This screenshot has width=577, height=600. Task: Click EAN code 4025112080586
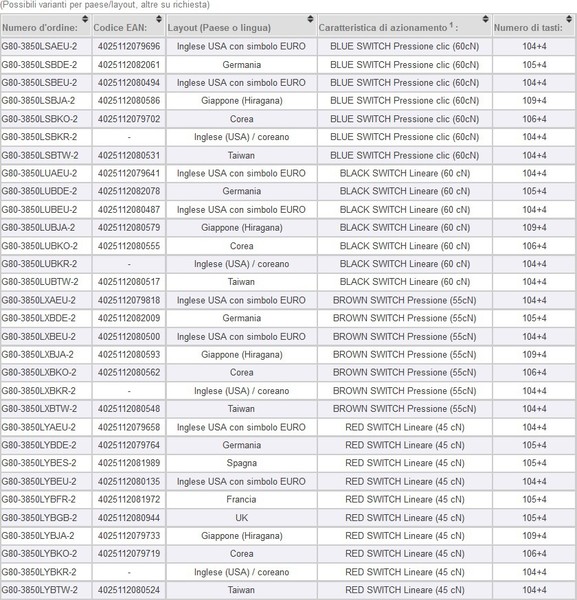tap(129, 101)
